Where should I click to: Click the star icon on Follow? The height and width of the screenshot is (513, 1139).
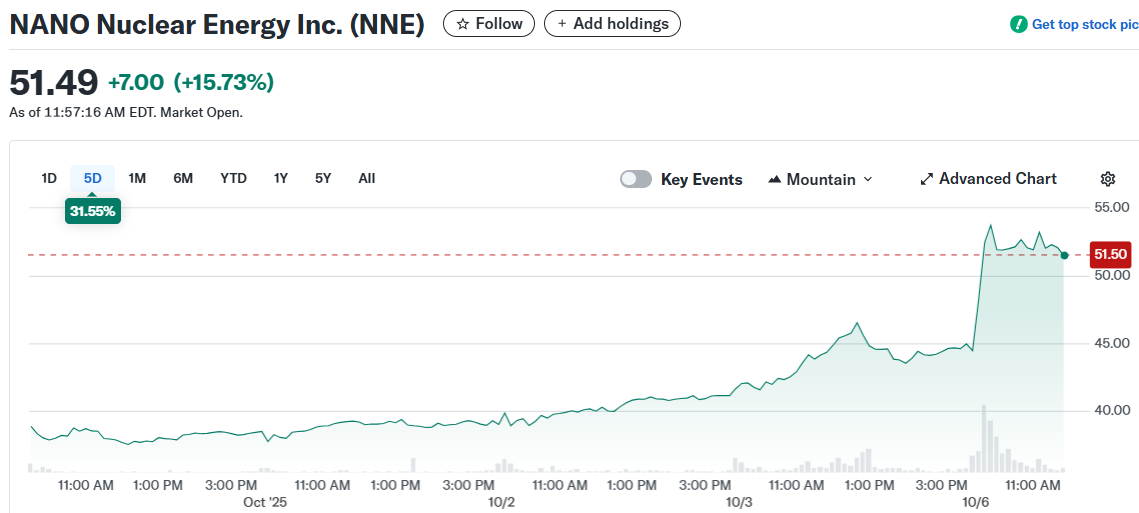(462, 24)
